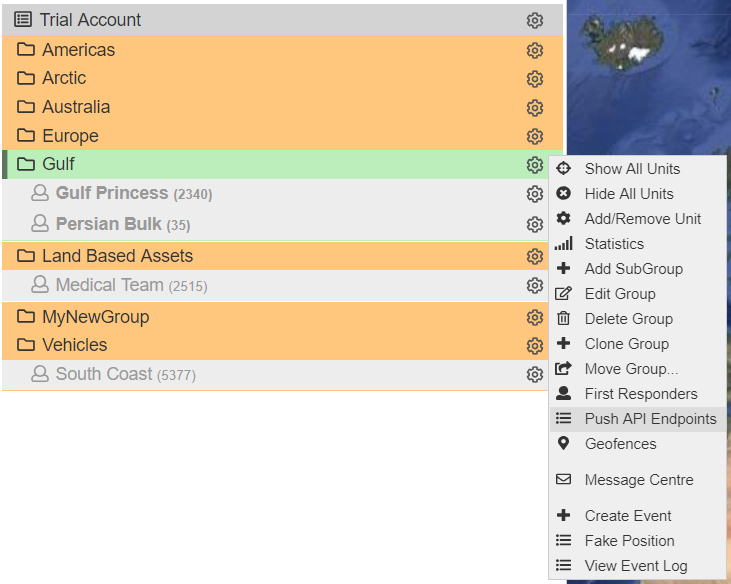The image size is (731, 584).
Task: Choose Edit Group from the menu
Action: click(638, 294)
